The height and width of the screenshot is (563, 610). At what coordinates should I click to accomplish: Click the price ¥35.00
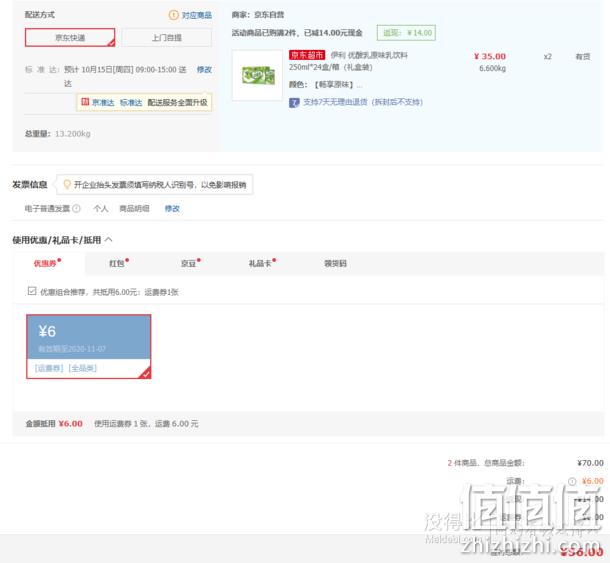tap(490, 56)
